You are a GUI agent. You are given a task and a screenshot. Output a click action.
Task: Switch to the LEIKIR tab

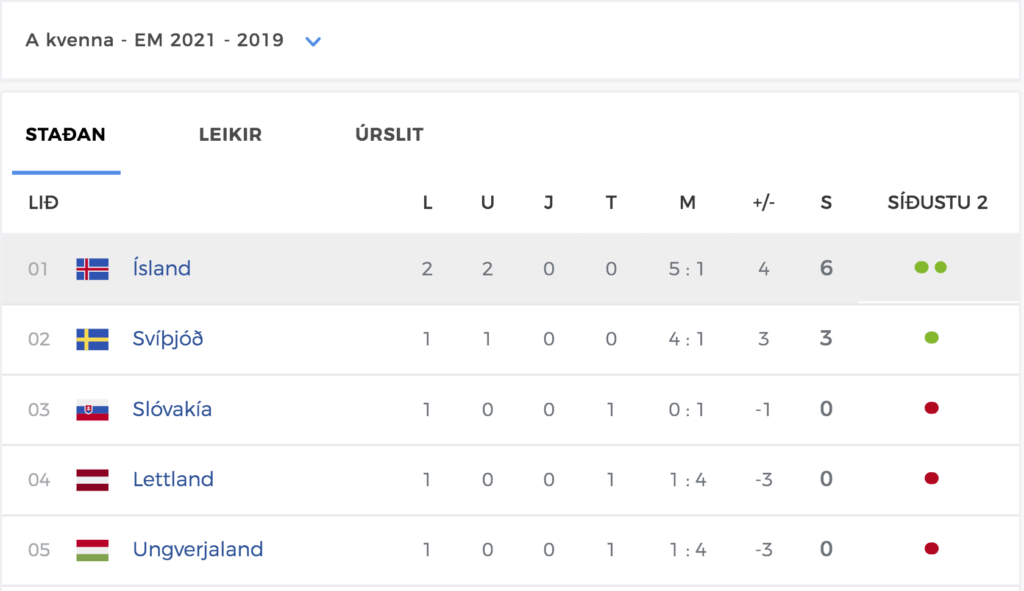point(230,135)
